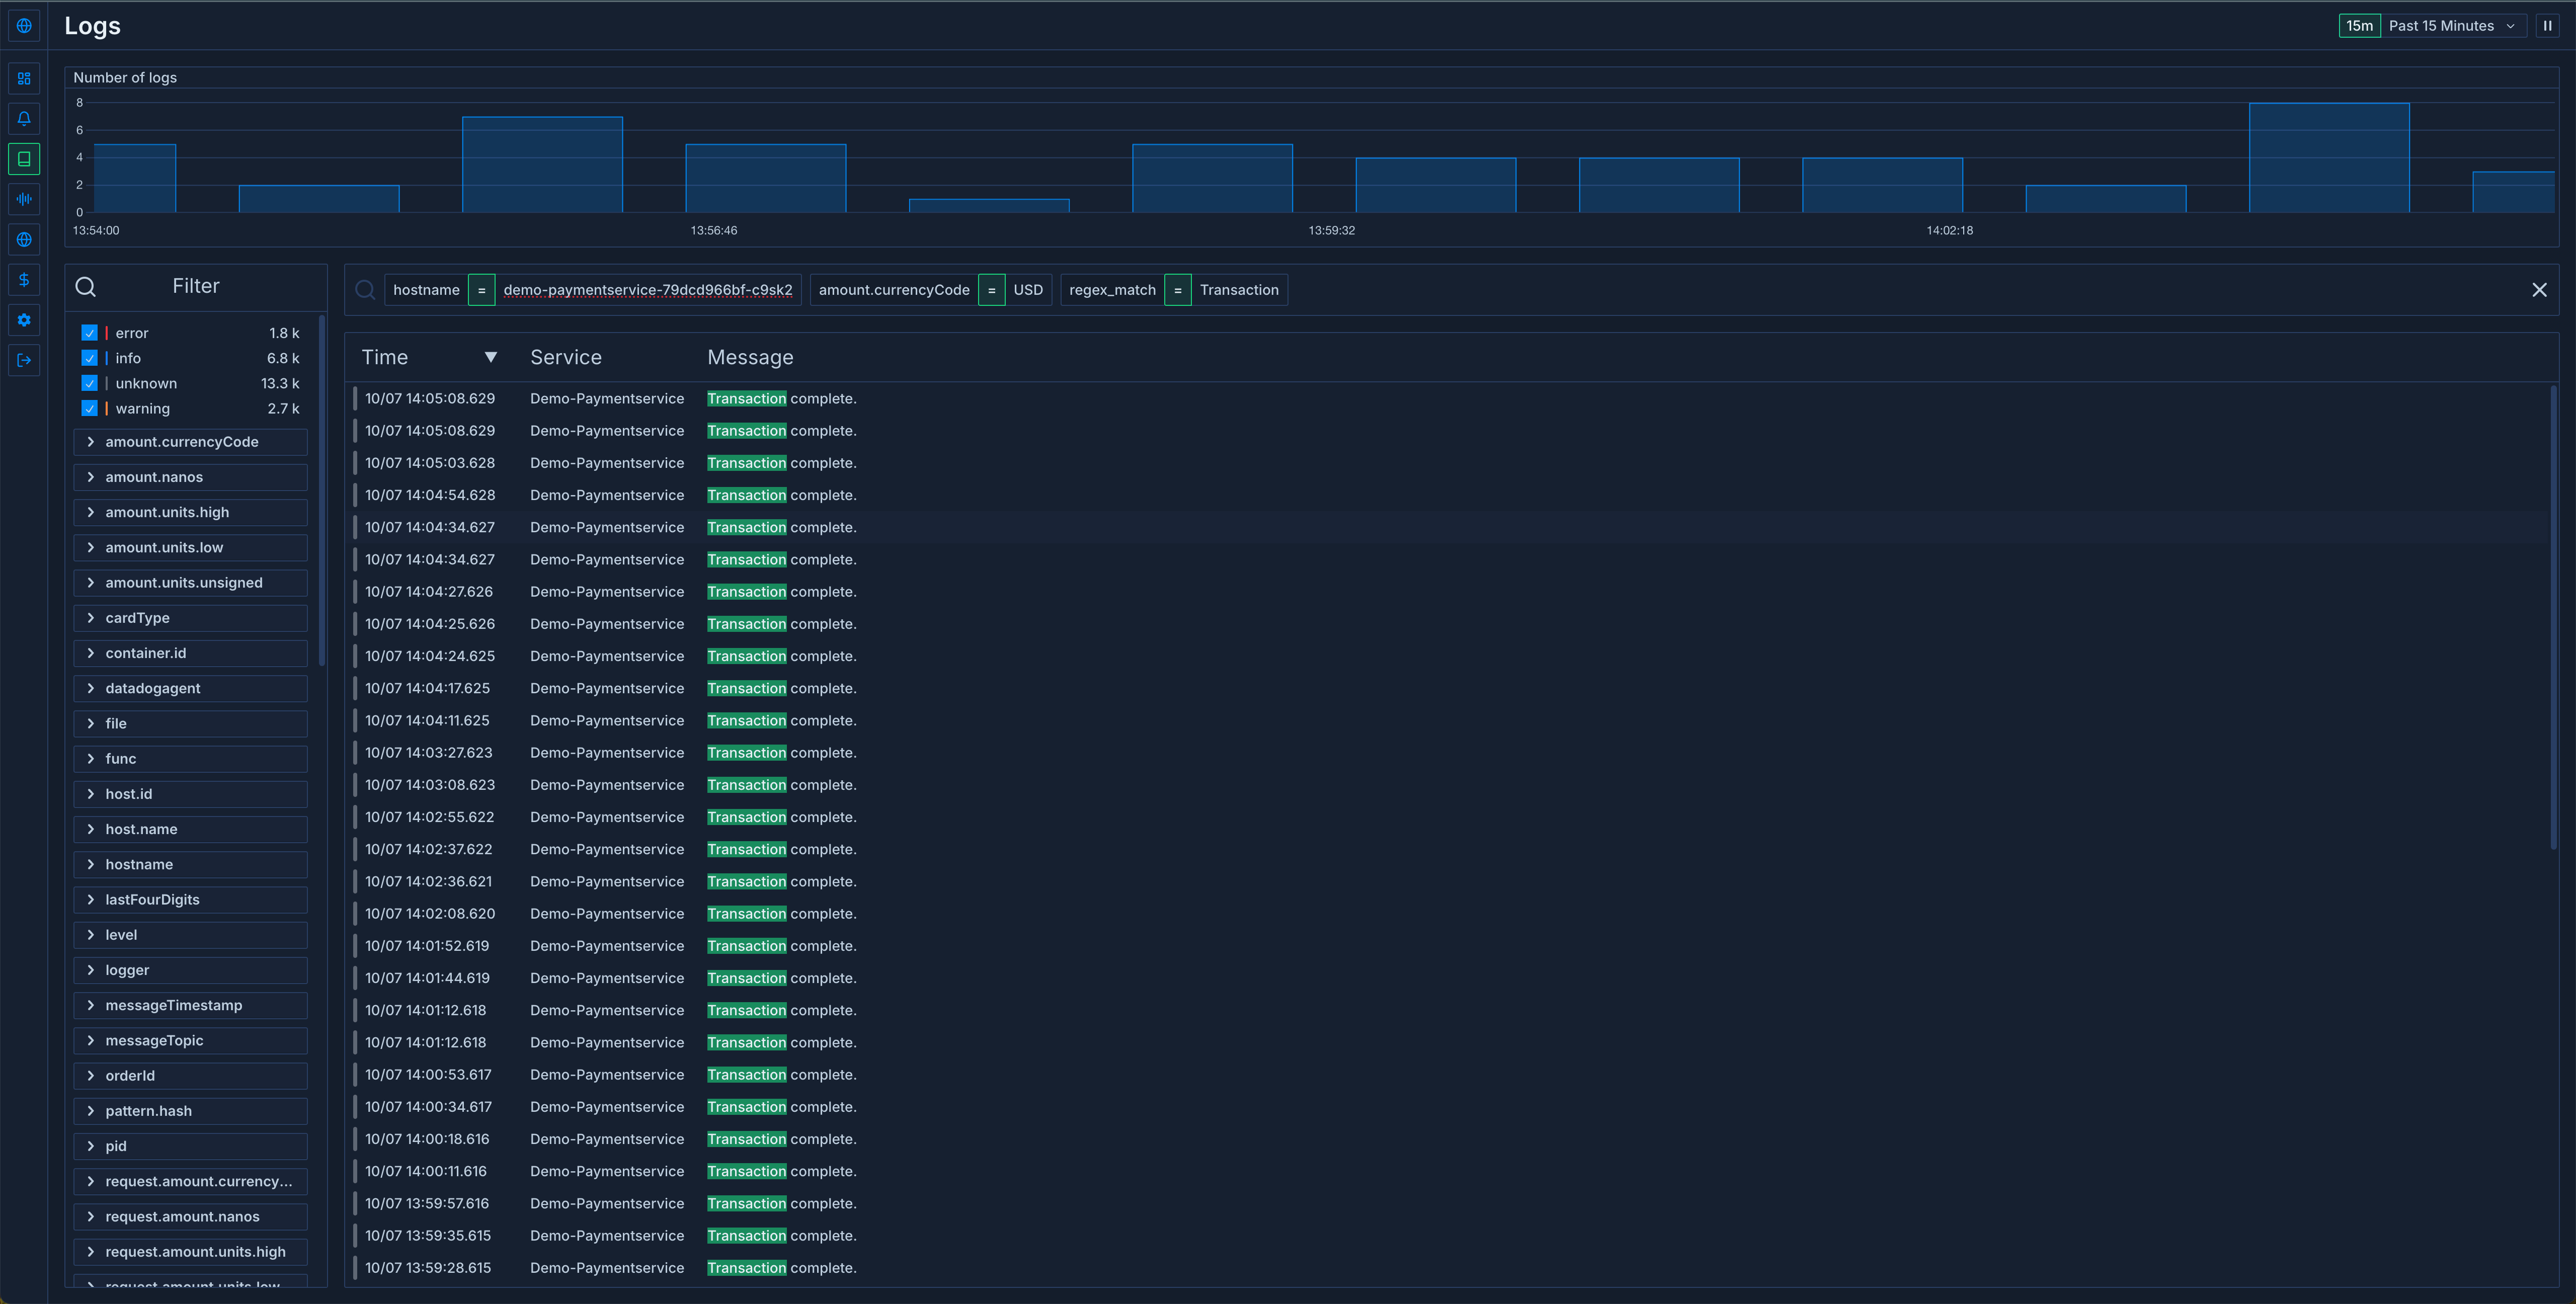Image resolution: width=2576 pixels, height=1304 pixels.
Task: Open the dashboards grid icon in sidebar
Action: pyautogui.click(x=24, y=79)
